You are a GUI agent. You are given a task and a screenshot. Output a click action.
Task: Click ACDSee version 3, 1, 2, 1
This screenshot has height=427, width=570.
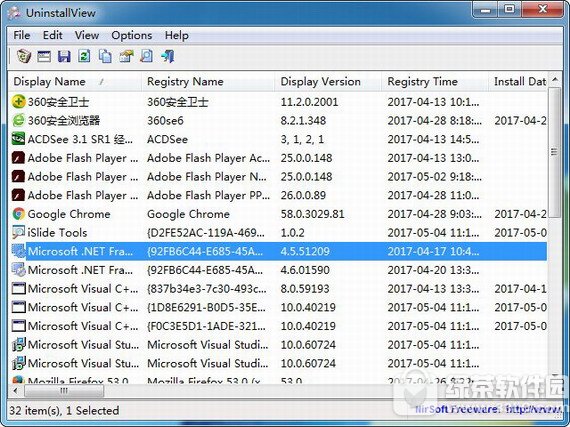click(x=302, y=139)
